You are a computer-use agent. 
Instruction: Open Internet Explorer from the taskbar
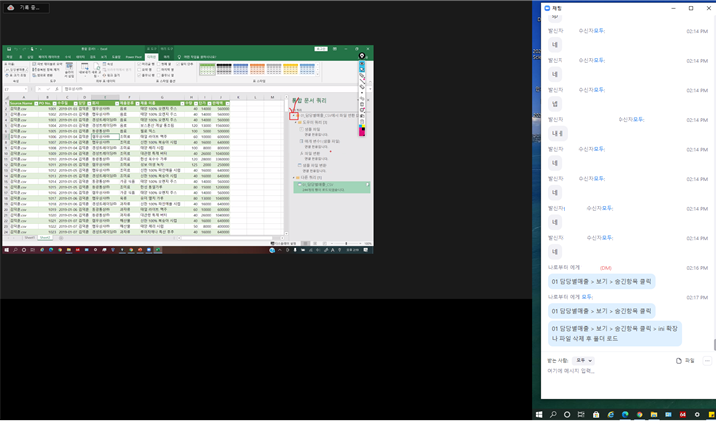pyautogui.click(x=610, y=414)
